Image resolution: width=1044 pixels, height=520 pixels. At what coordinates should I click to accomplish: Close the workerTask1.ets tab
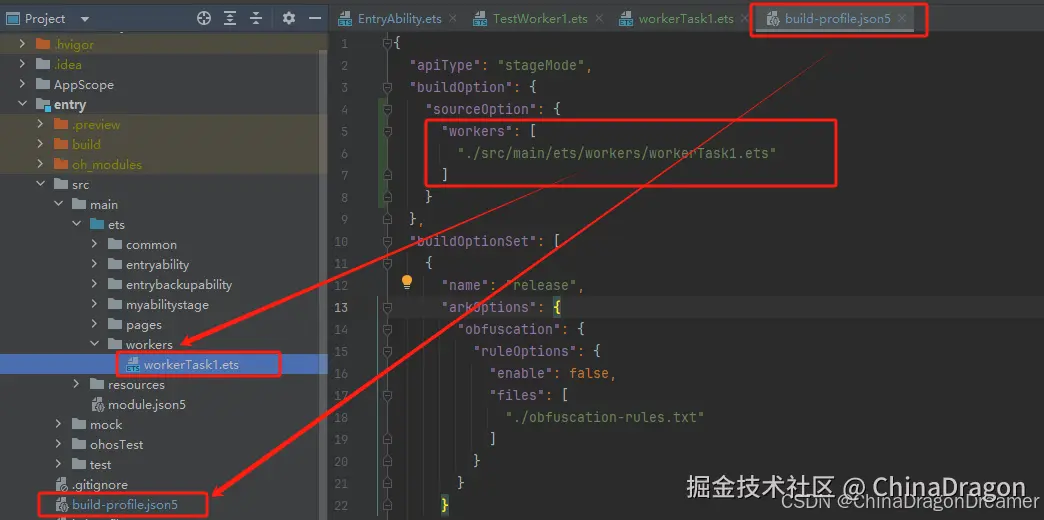pyautogui.click(x=745, y=19)
